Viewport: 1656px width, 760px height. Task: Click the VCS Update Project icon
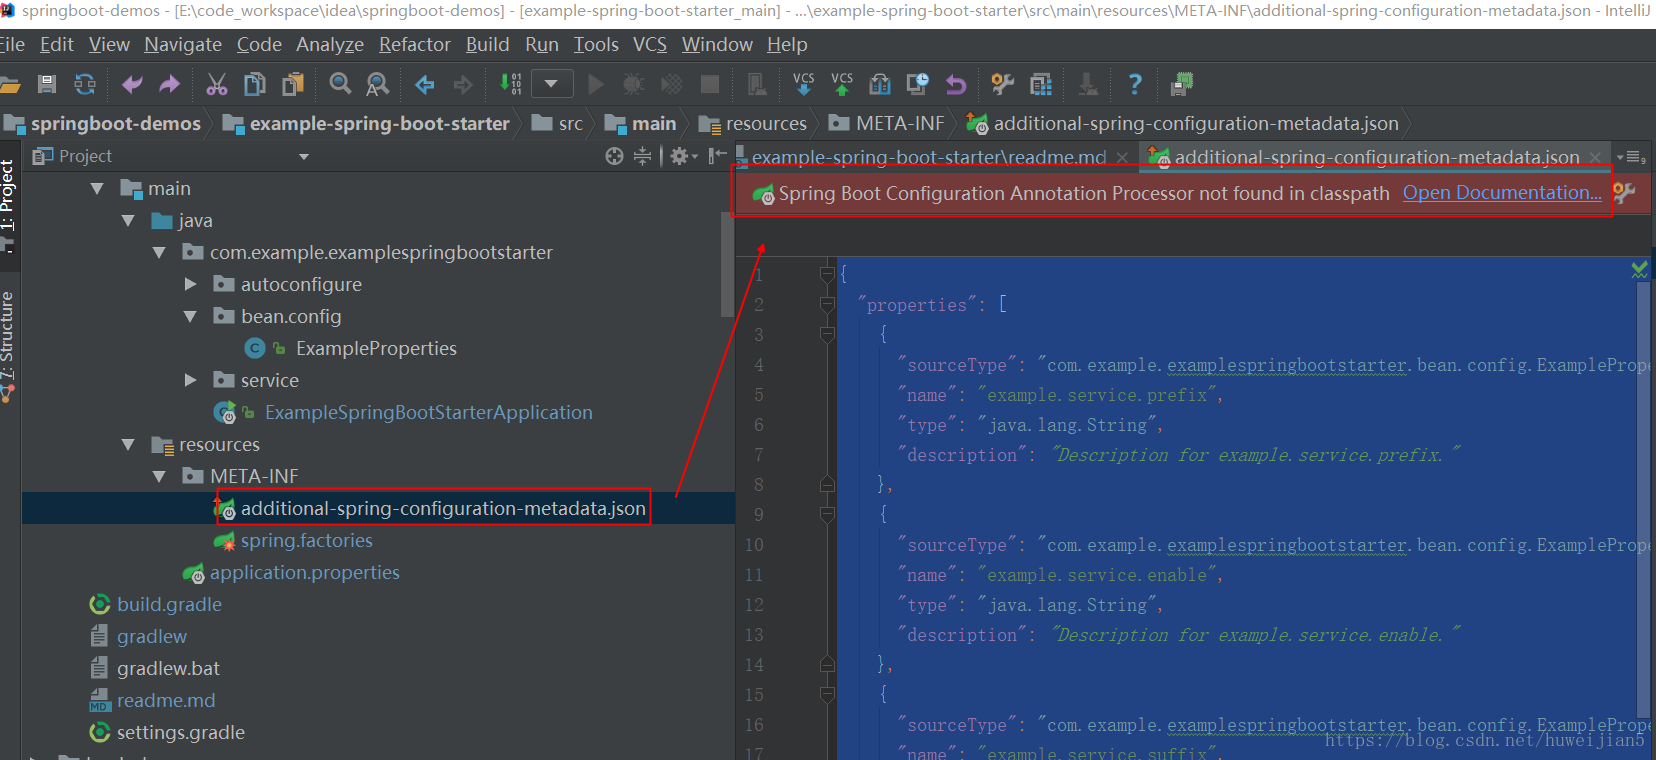(x=804, y=84)
